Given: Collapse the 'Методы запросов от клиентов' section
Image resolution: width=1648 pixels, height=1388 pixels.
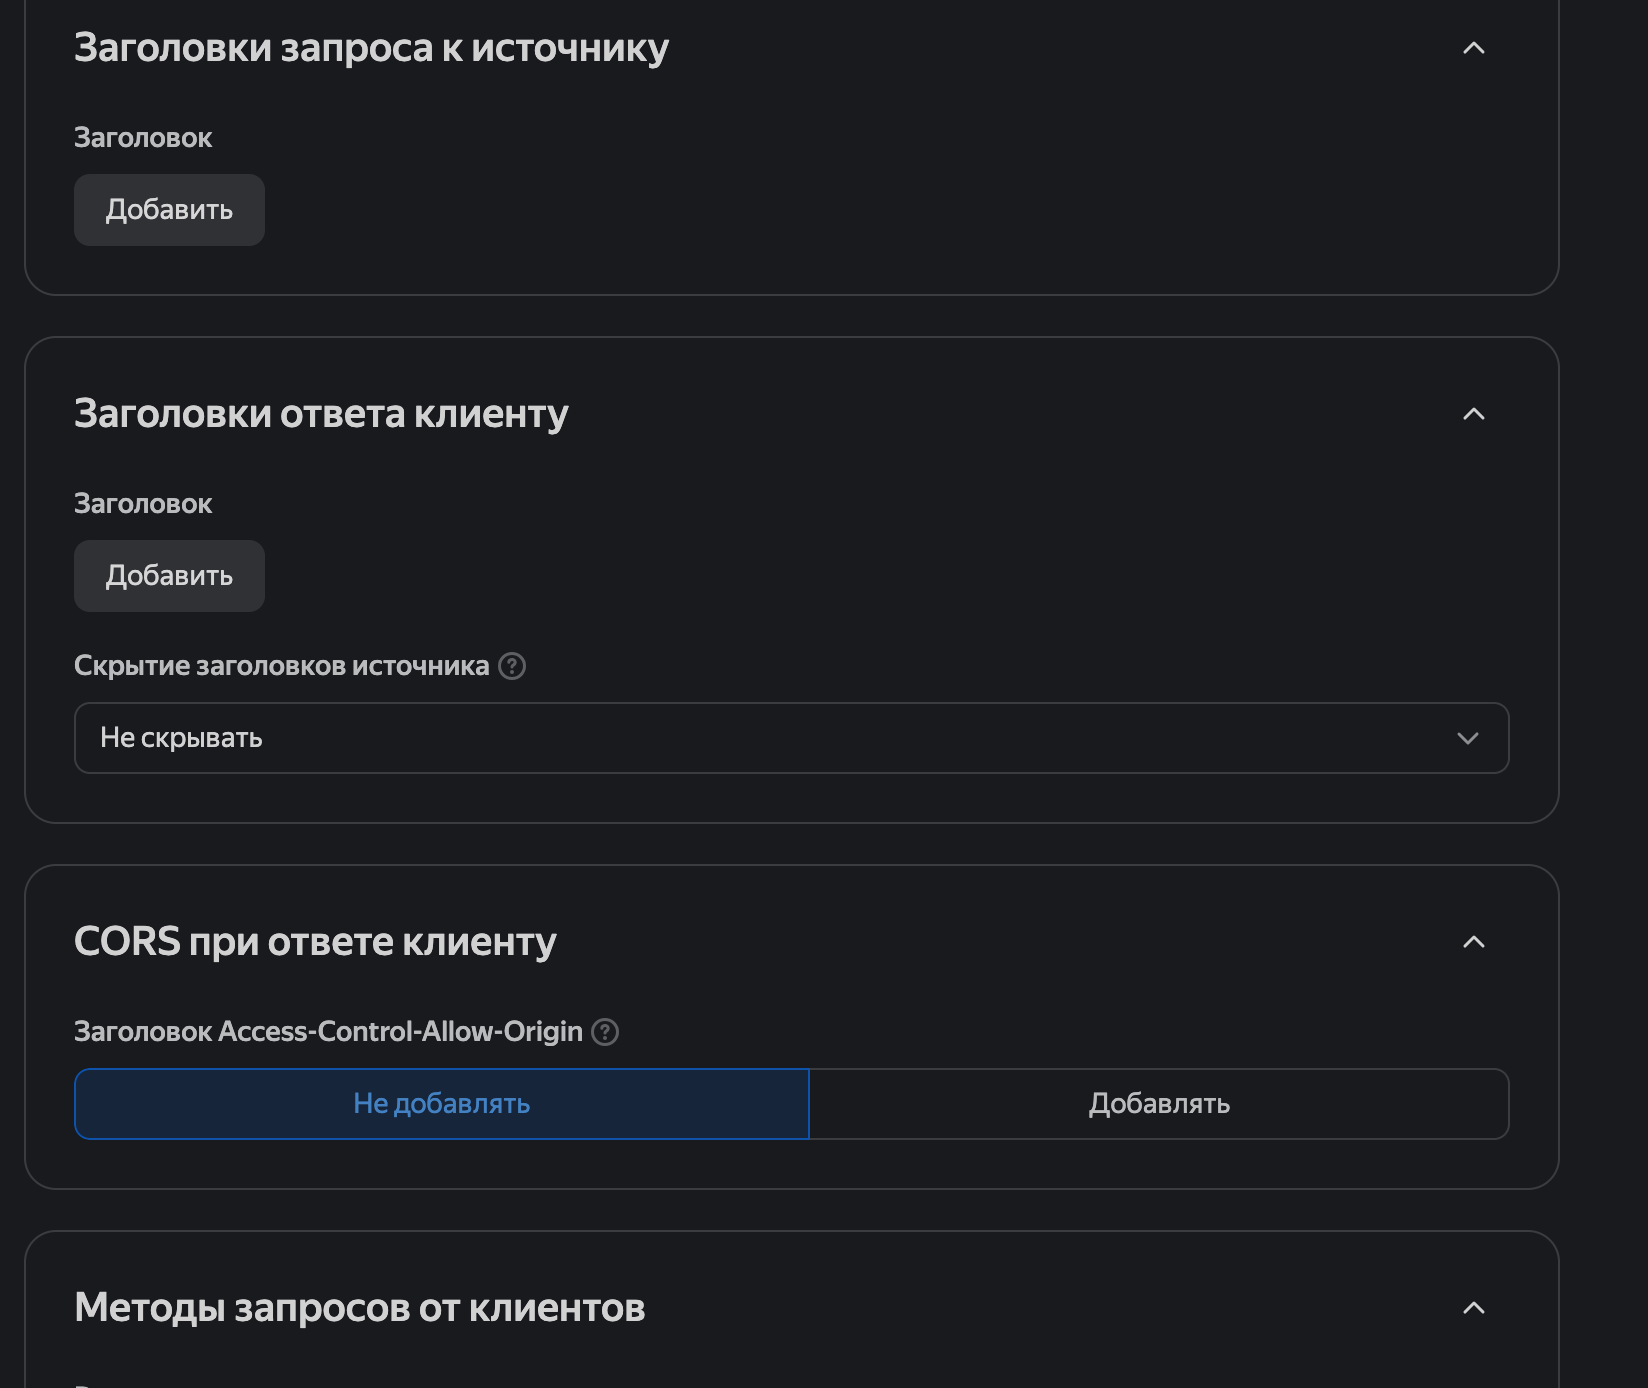Looking at the screenshot, I should pyautogui.click(x=1473, y=1308).
